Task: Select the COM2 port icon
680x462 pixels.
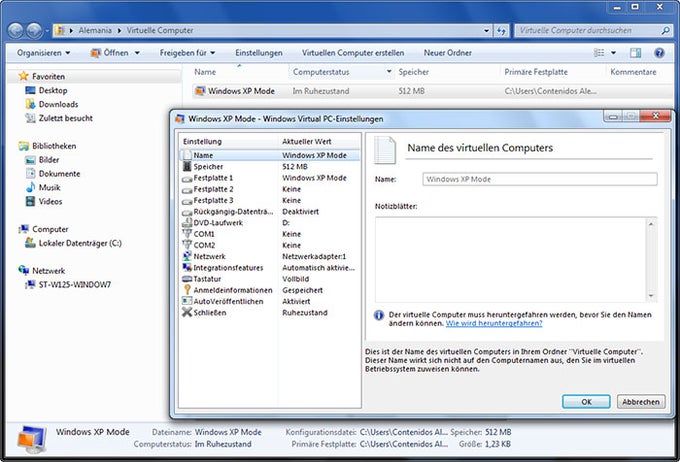Action: point(187,245)
